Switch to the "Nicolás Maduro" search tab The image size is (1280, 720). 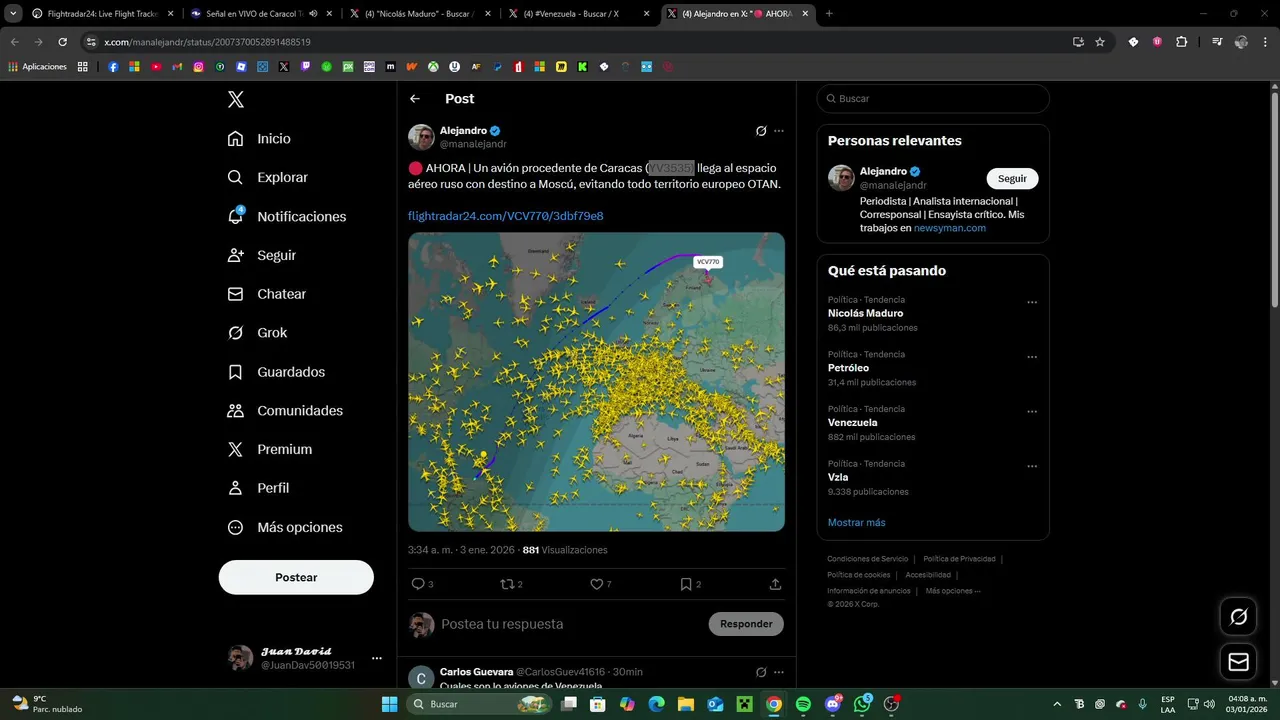(x=420, y=14)
